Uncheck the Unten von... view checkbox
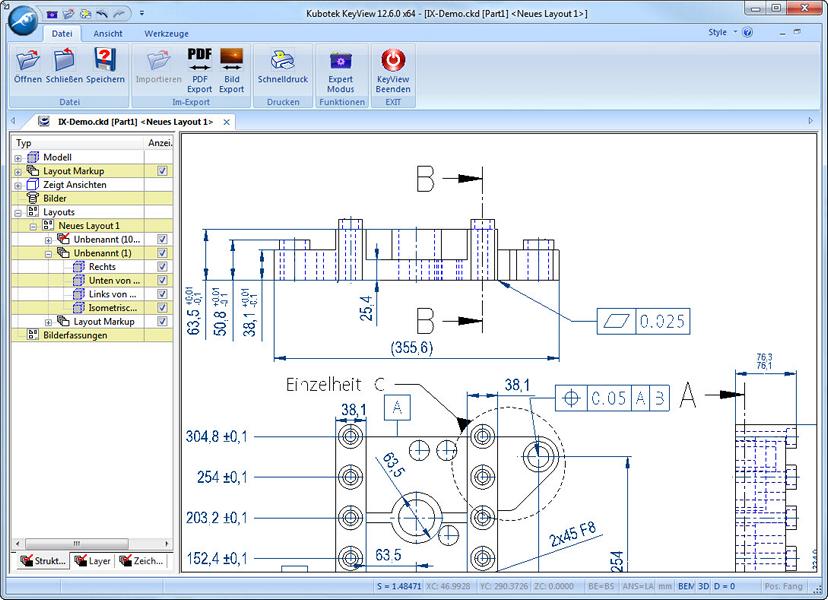Viewport: 828px width, 600px height. (x=162, y=280)
